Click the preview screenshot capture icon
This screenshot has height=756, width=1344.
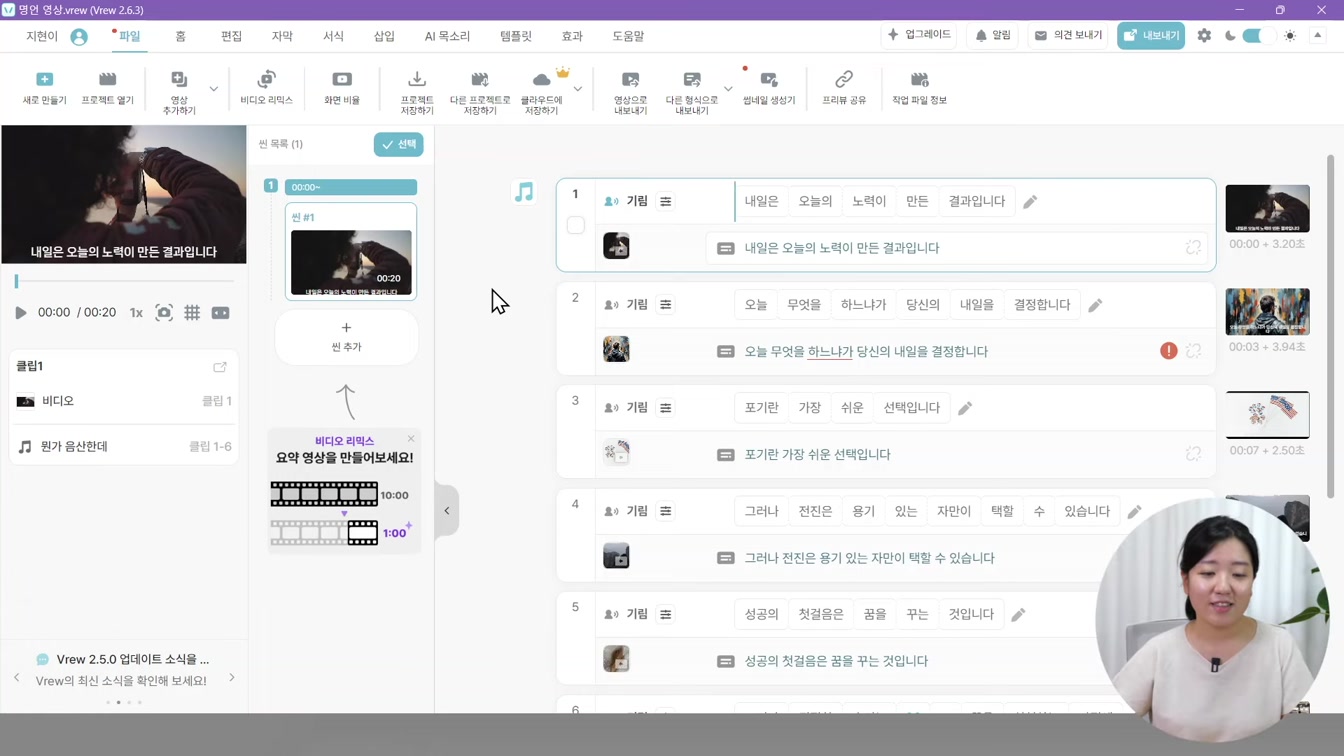pyautogui.click(x=164, y=313)
